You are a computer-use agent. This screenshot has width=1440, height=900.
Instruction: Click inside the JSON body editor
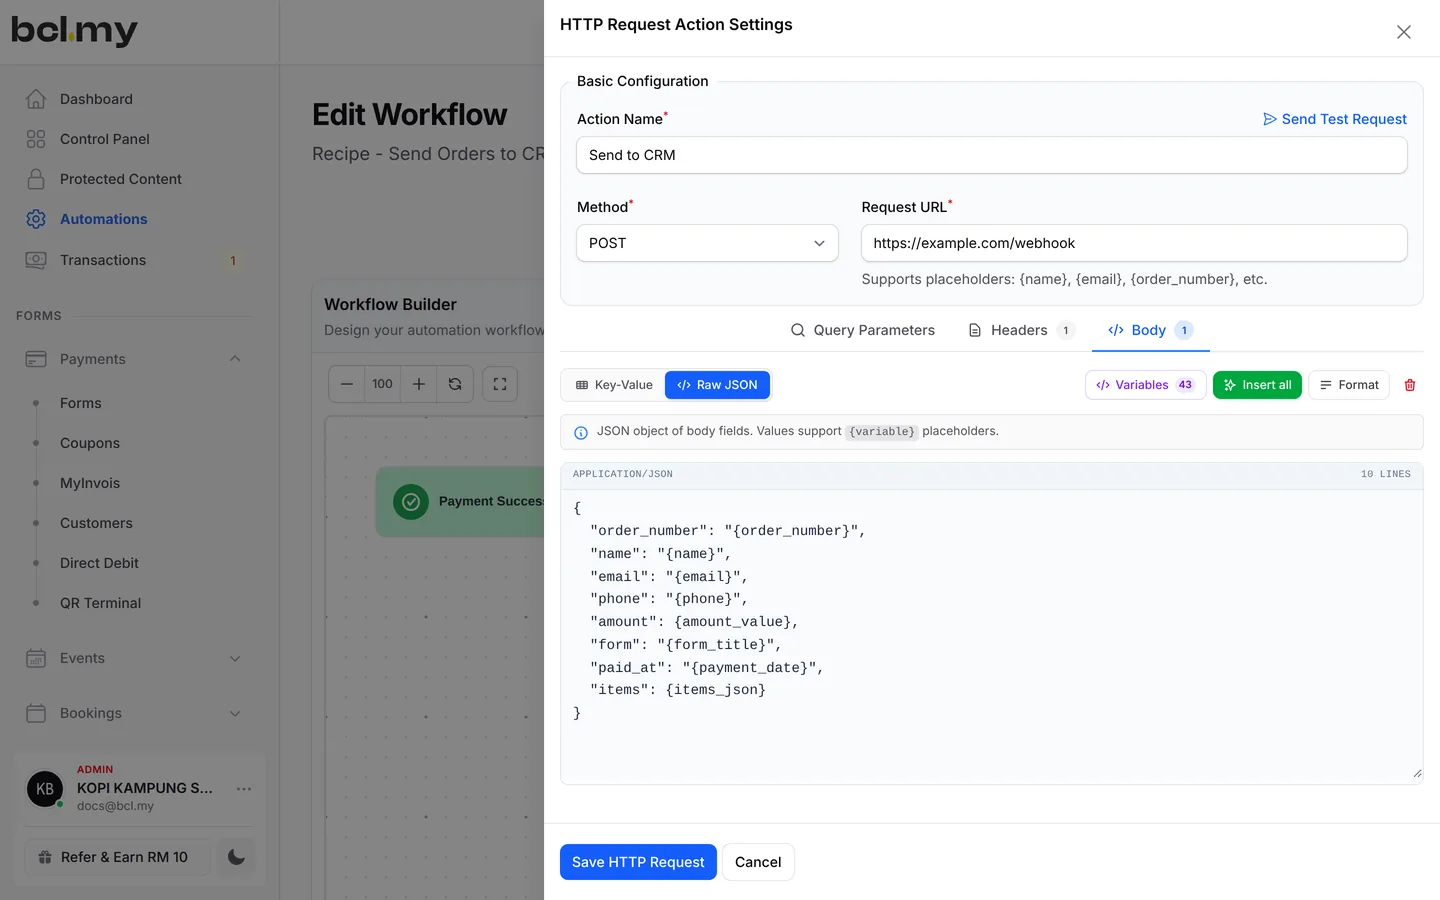click(x=992, y=637)
